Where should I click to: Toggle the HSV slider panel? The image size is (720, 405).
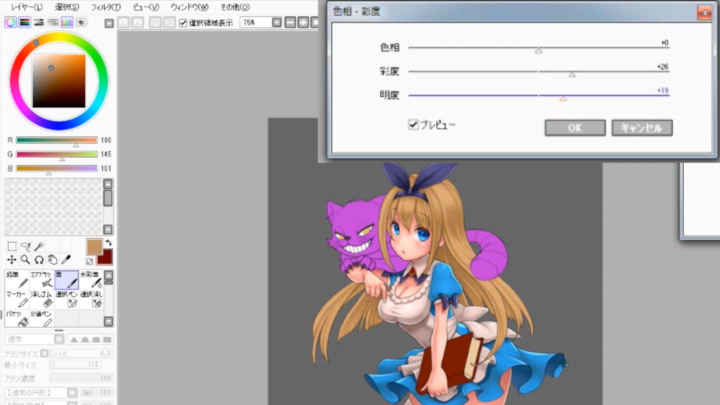coord(39,22)
